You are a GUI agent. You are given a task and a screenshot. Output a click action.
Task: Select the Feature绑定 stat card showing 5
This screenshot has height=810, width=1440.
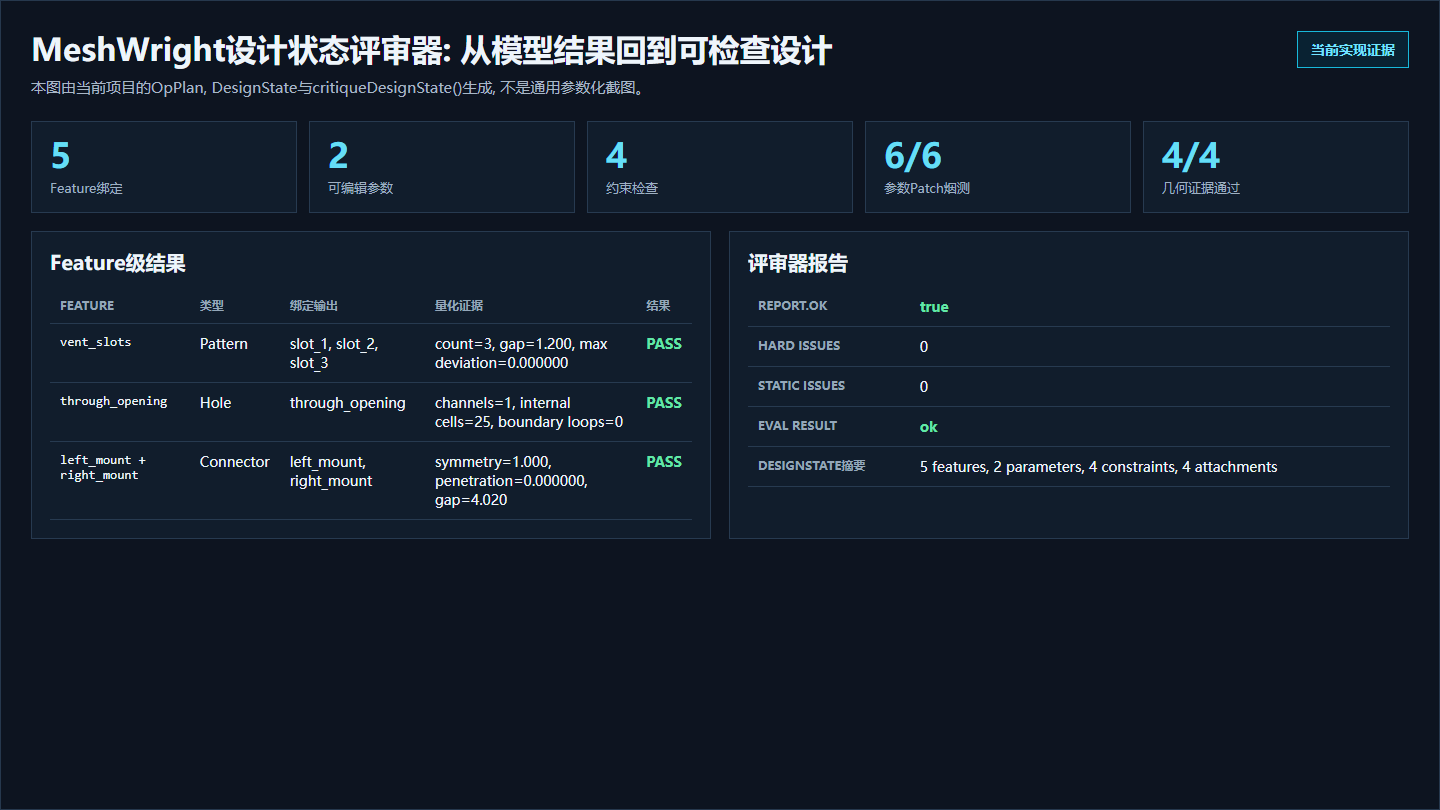pyautogui.click(x=164, y=167)
